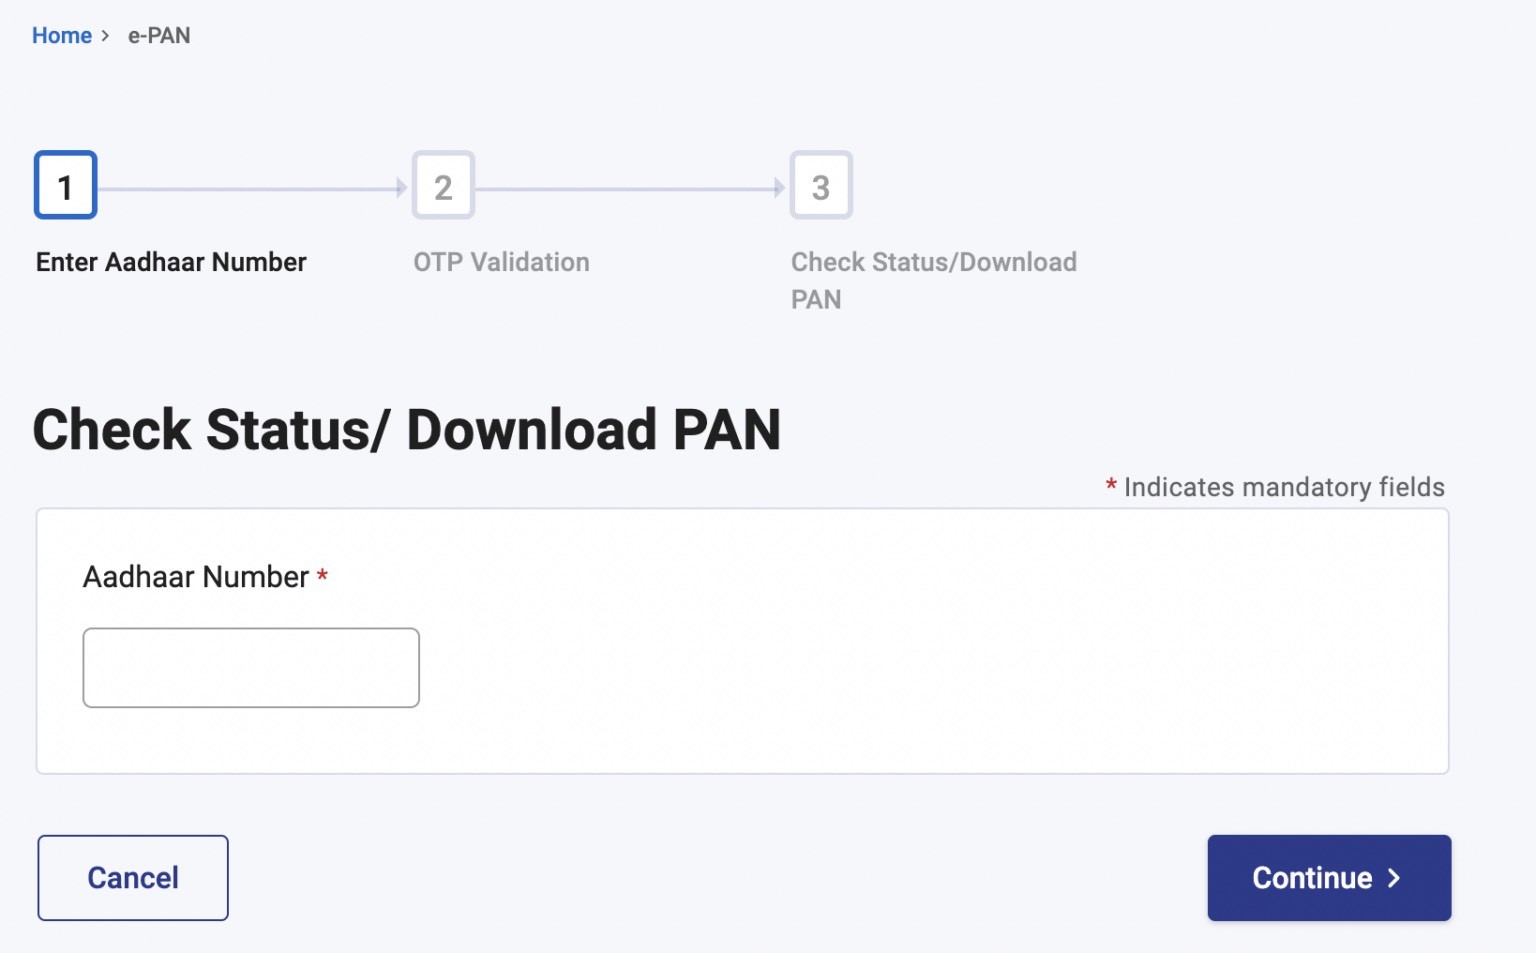Click the arrowhead pointing to step 3
The image size is (1536, 953).
(780, 188)
